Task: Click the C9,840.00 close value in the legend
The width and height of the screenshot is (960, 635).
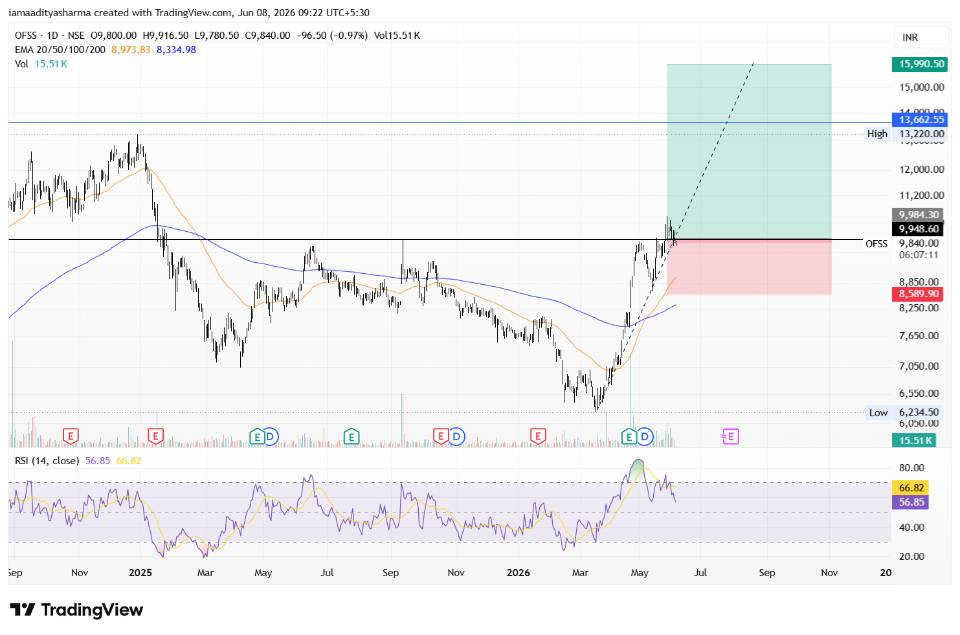Action: coord(268,36)
